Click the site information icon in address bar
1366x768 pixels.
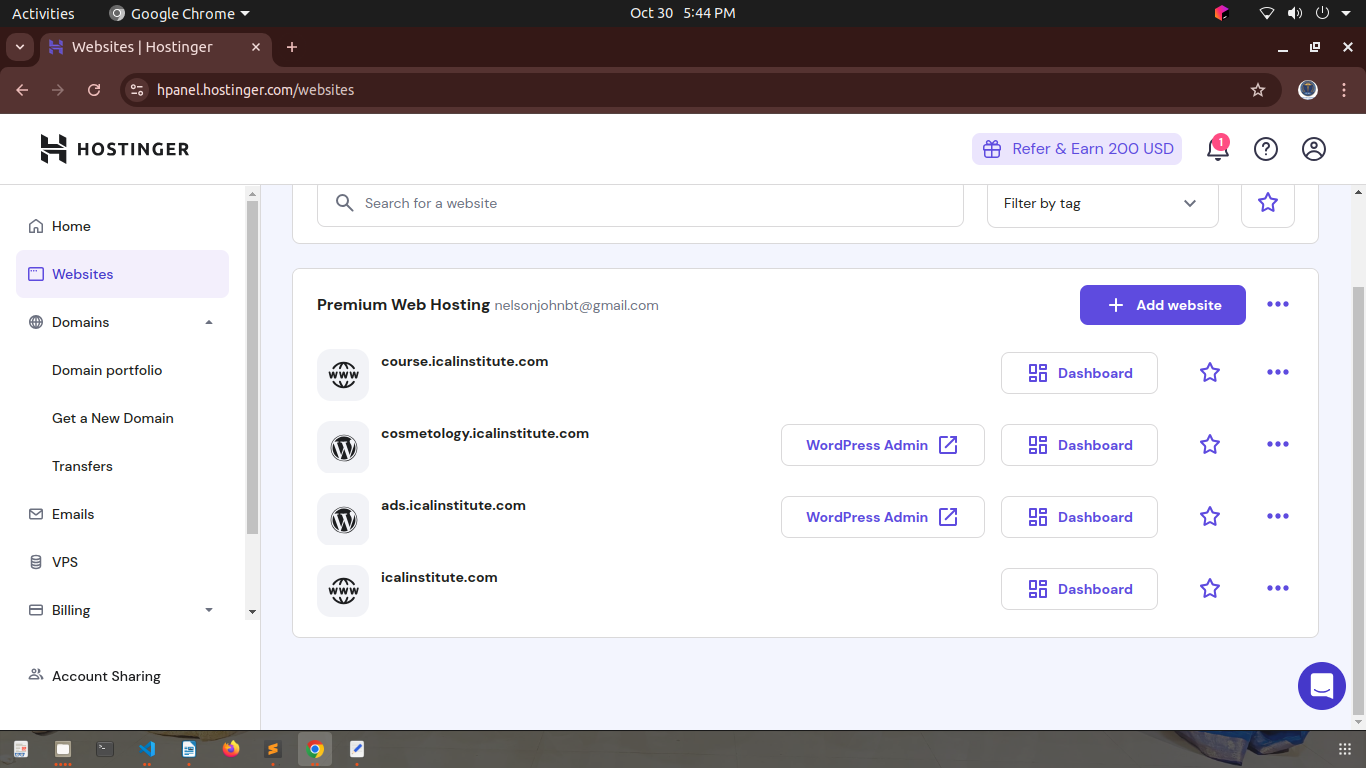click(x=138, y=90)
